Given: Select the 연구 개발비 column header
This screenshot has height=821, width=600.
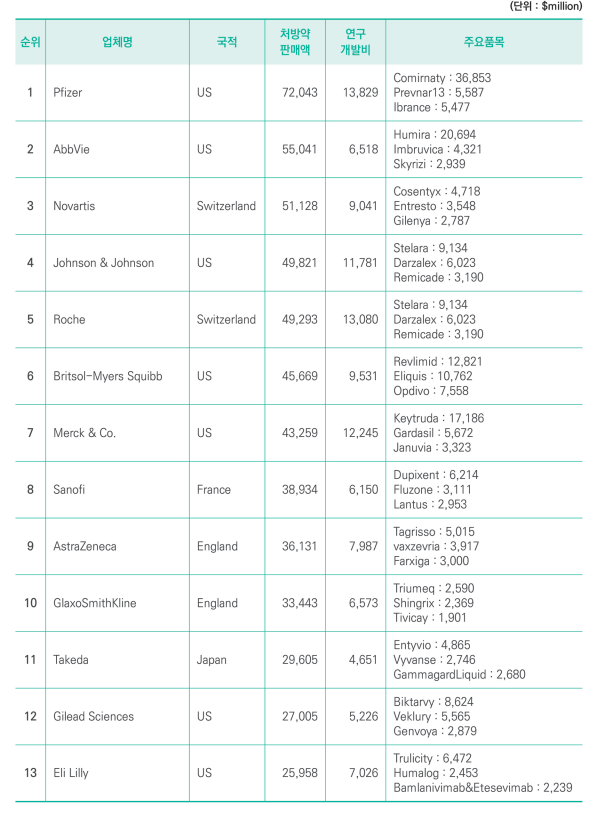Looking at the screenshot, I should [355, 42].
